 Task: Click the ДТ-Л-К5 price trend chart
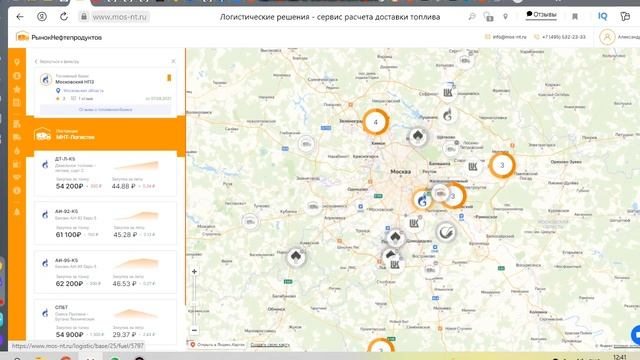pos(136,165)
